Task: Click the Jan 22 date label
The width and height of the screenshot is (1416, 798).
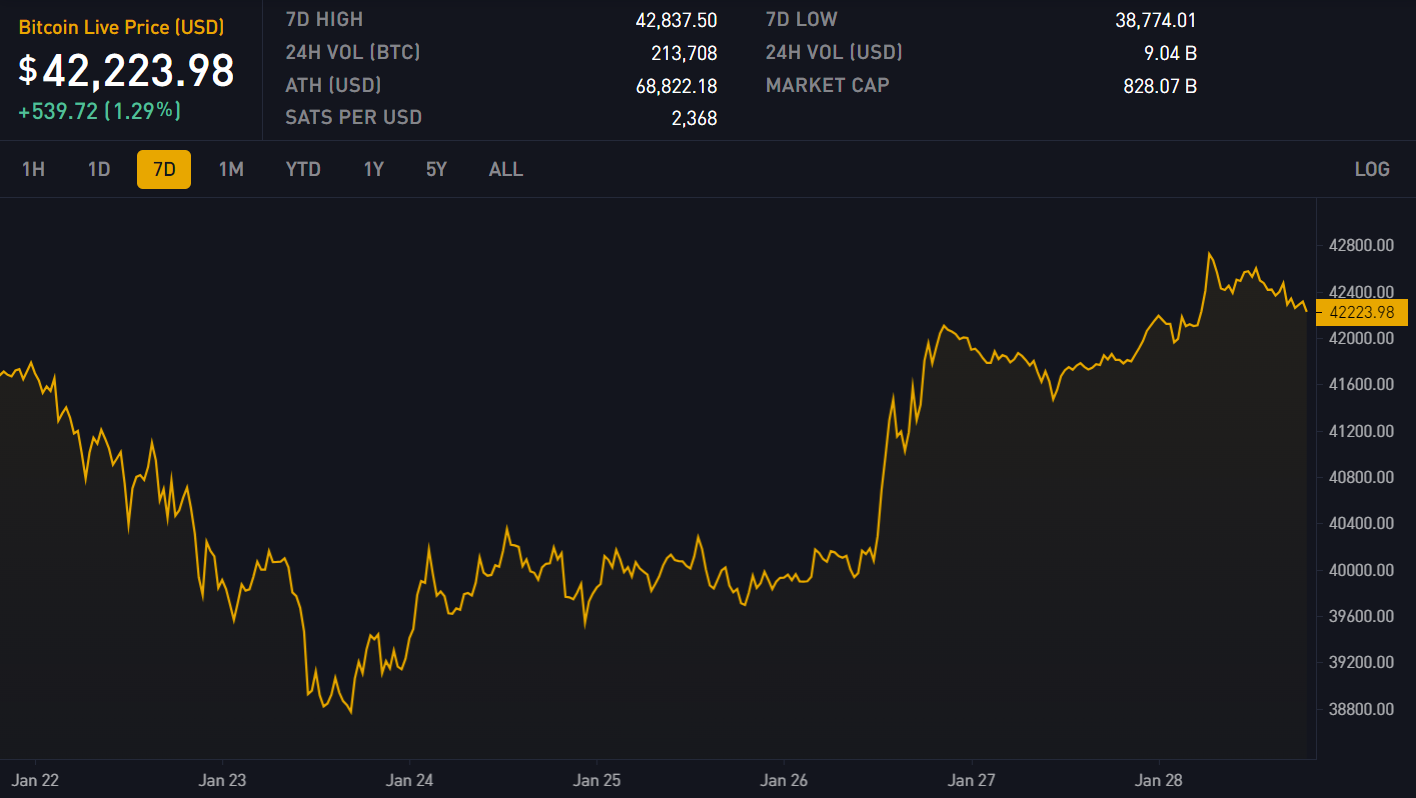Action: point(35,779)
